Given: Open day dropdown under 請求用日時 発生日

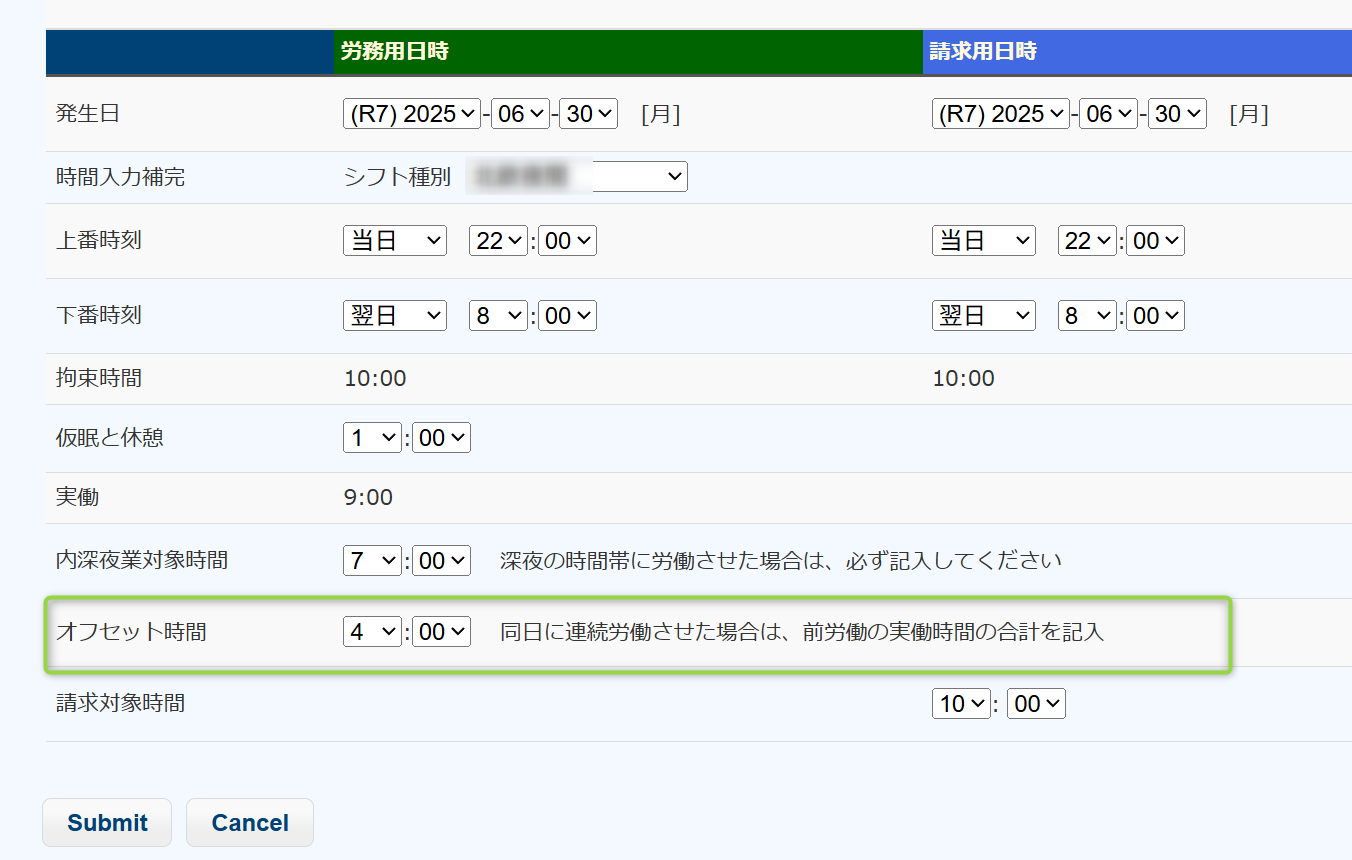Looking at the screenshot, I should [x=1177, y=114].
